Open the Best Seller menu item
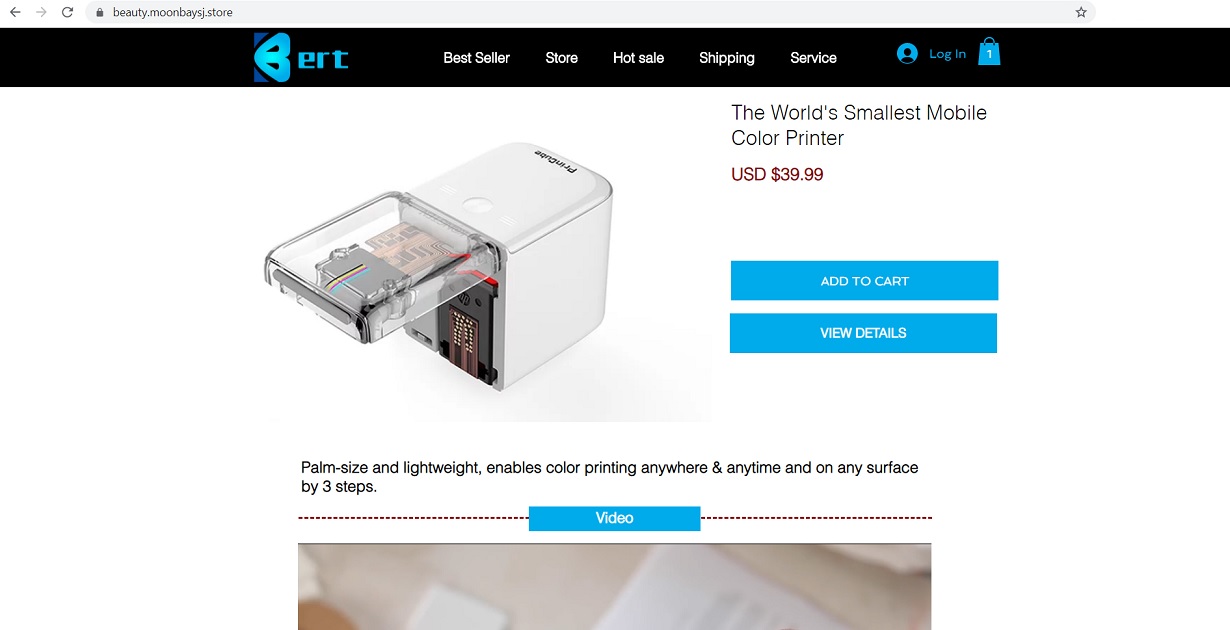This screenshot has height=630, width=1230. click(476, 58)
